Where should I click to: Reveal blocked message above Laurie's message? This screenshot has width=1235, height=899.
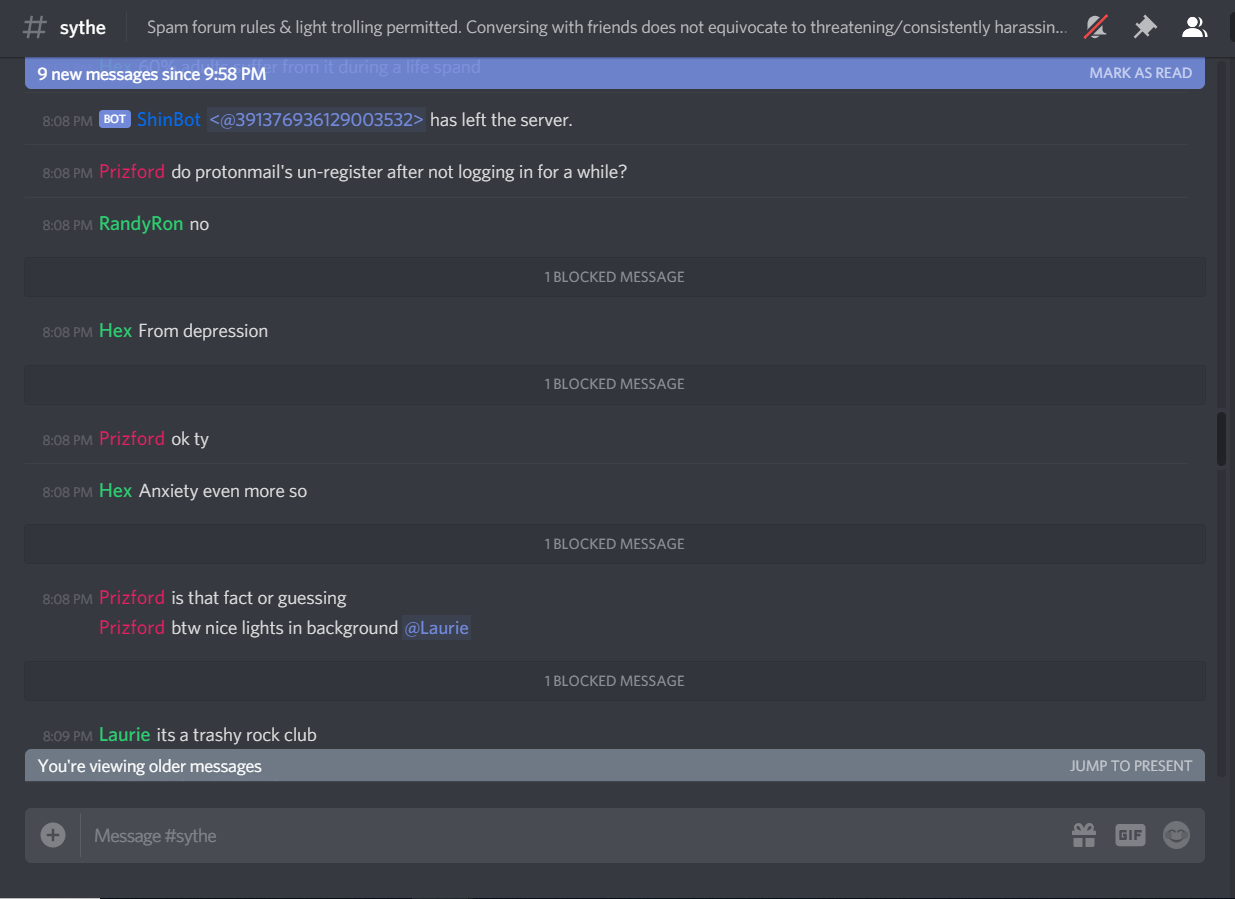(x=615, y=681)
